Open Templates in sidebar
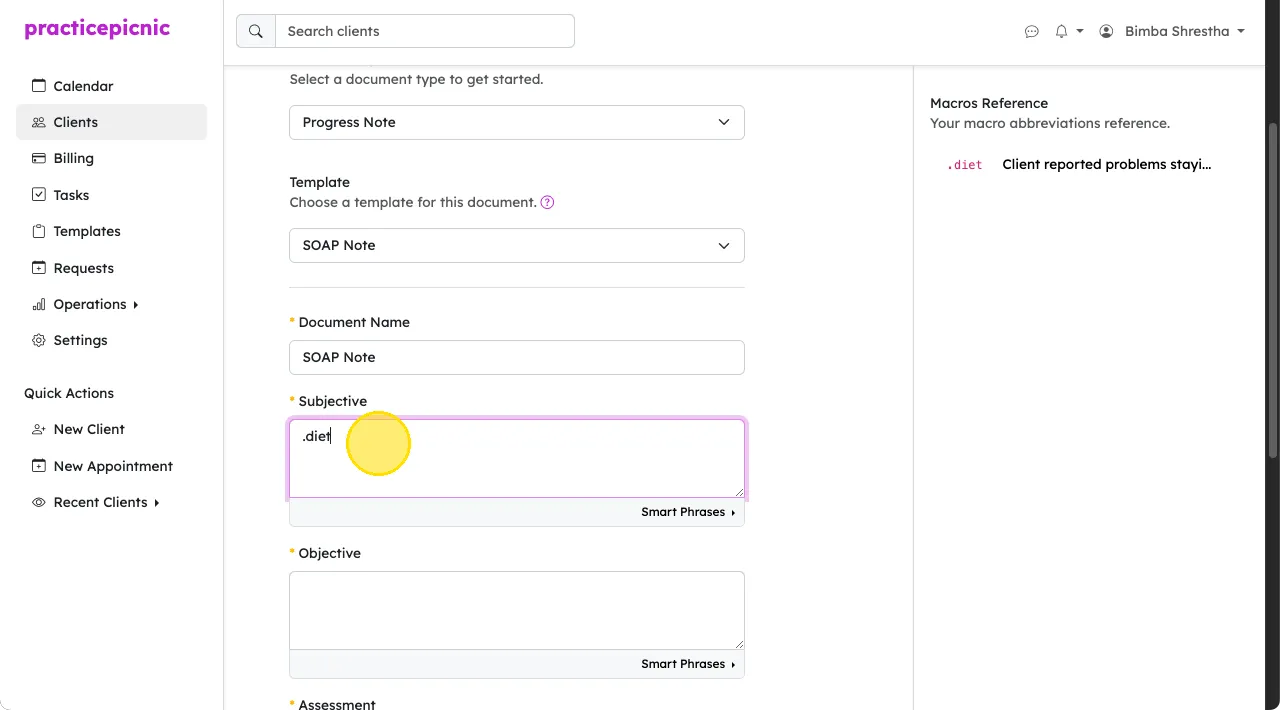 click(111, 231)
